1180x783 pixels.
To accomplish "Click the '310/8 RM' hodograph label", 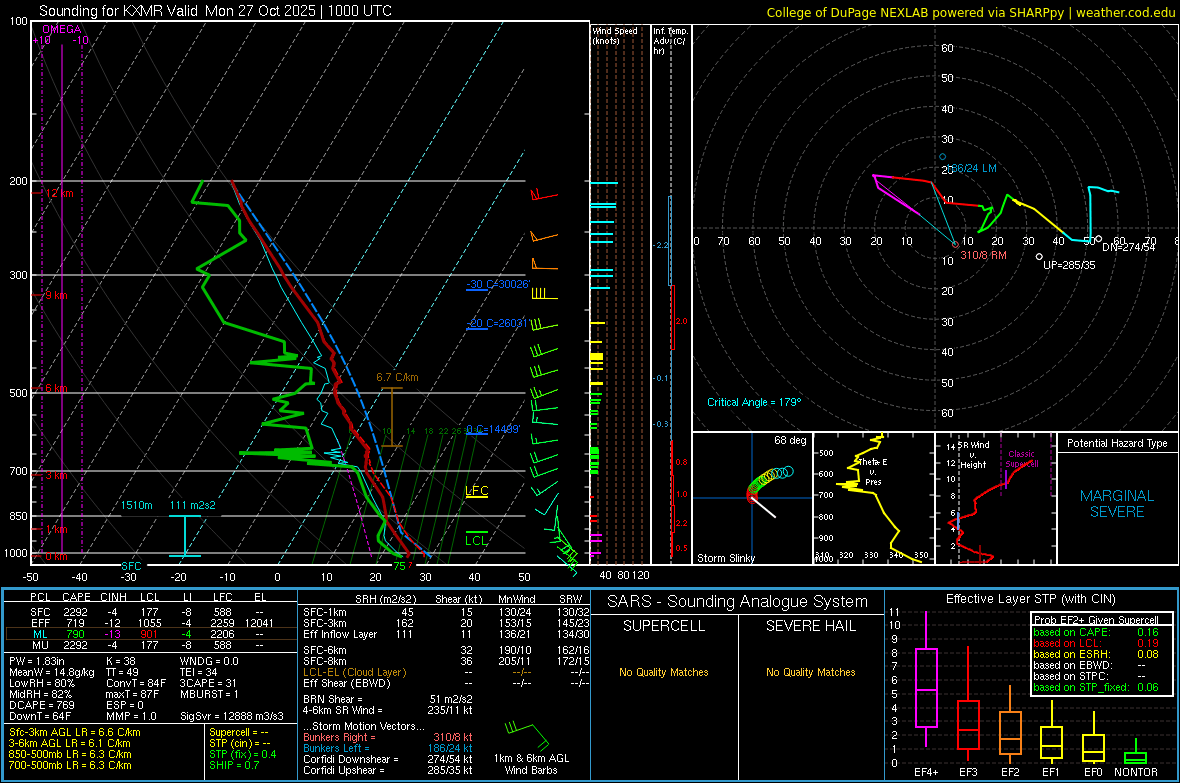I will click(x=983, y=255).
